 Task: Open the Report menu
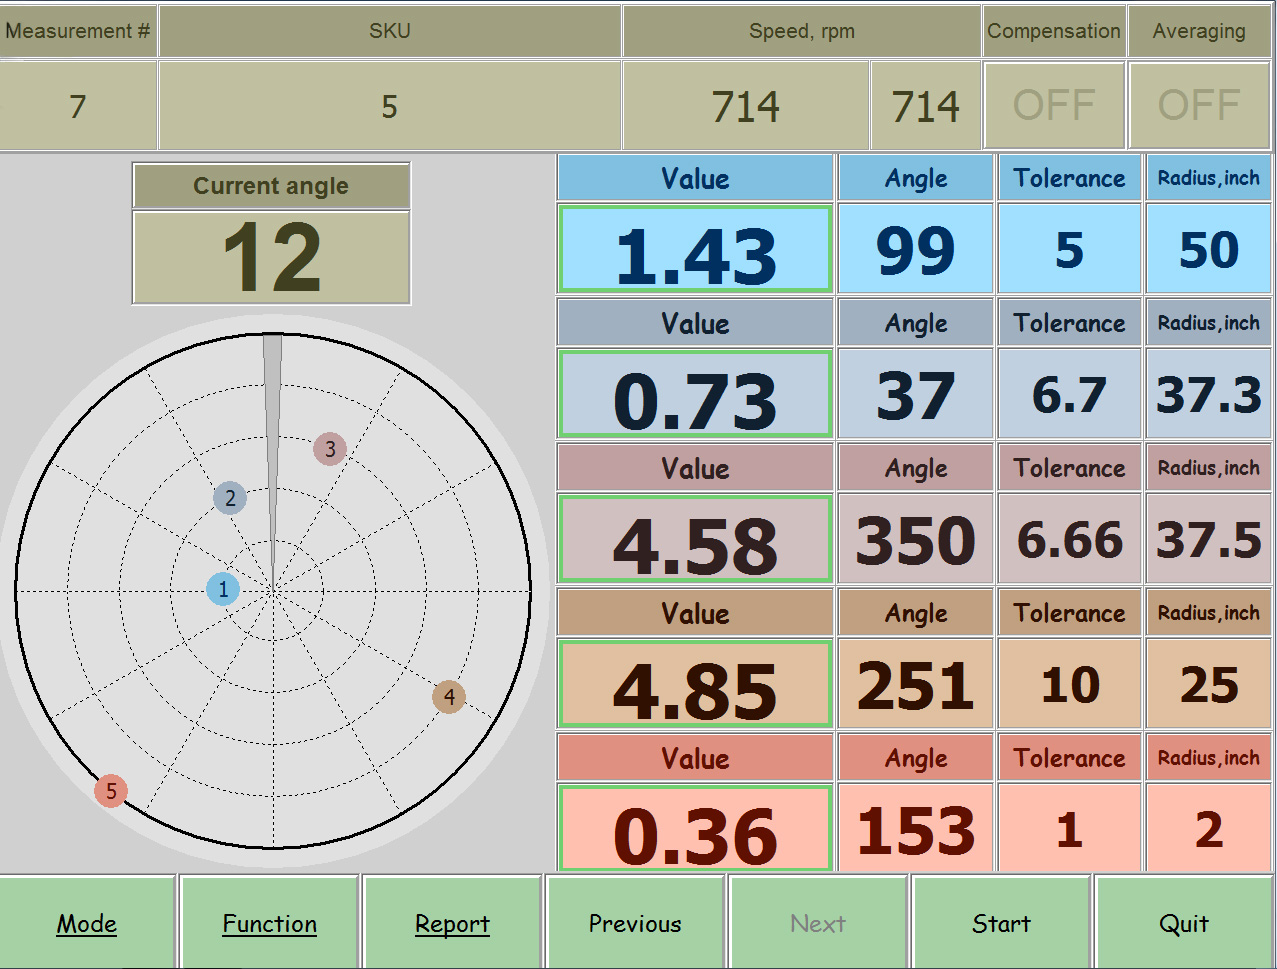click(452, 923)
